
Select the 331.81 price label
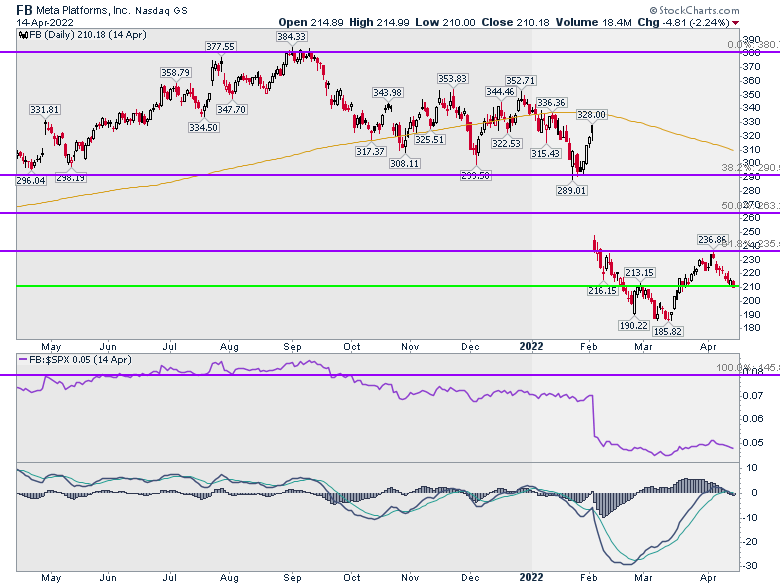point(44,109)
